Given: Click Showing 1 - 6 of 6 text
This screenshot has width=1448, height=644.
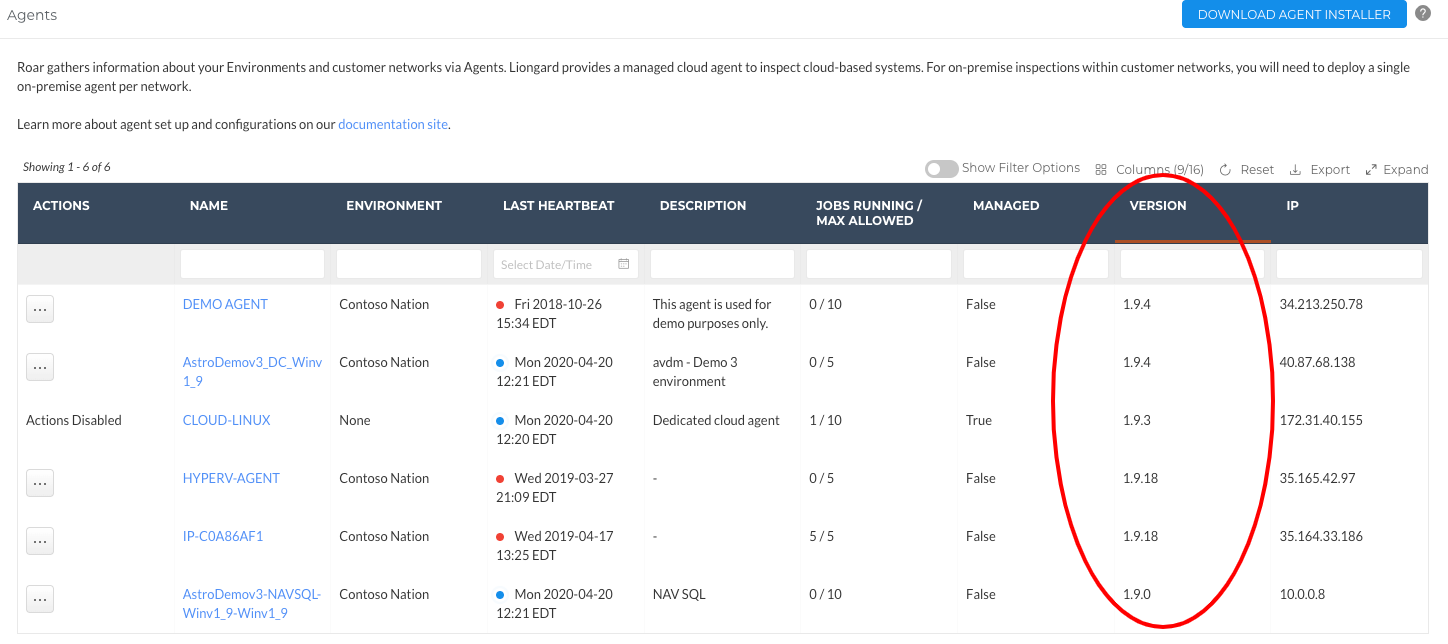Looking at the screenshot, I should point(67,167).
